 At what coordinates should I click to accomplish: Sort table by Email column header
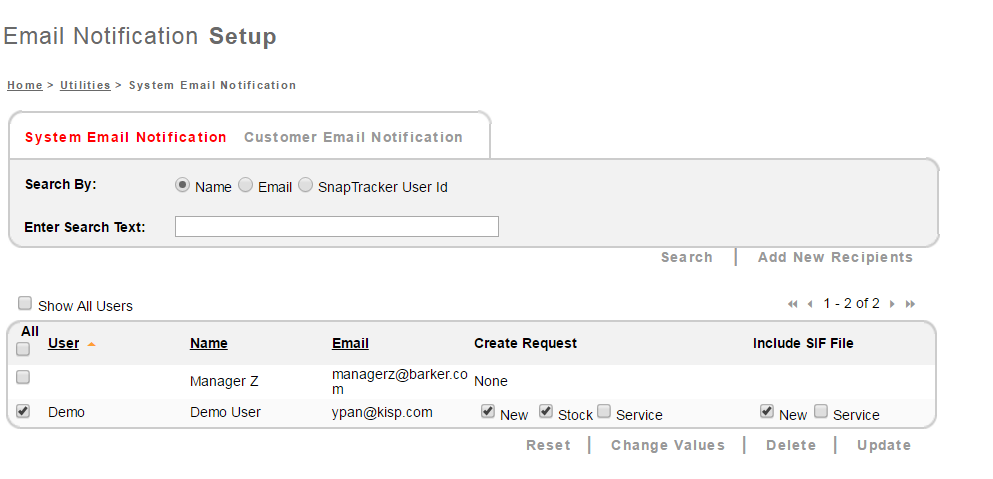point(350,343)
